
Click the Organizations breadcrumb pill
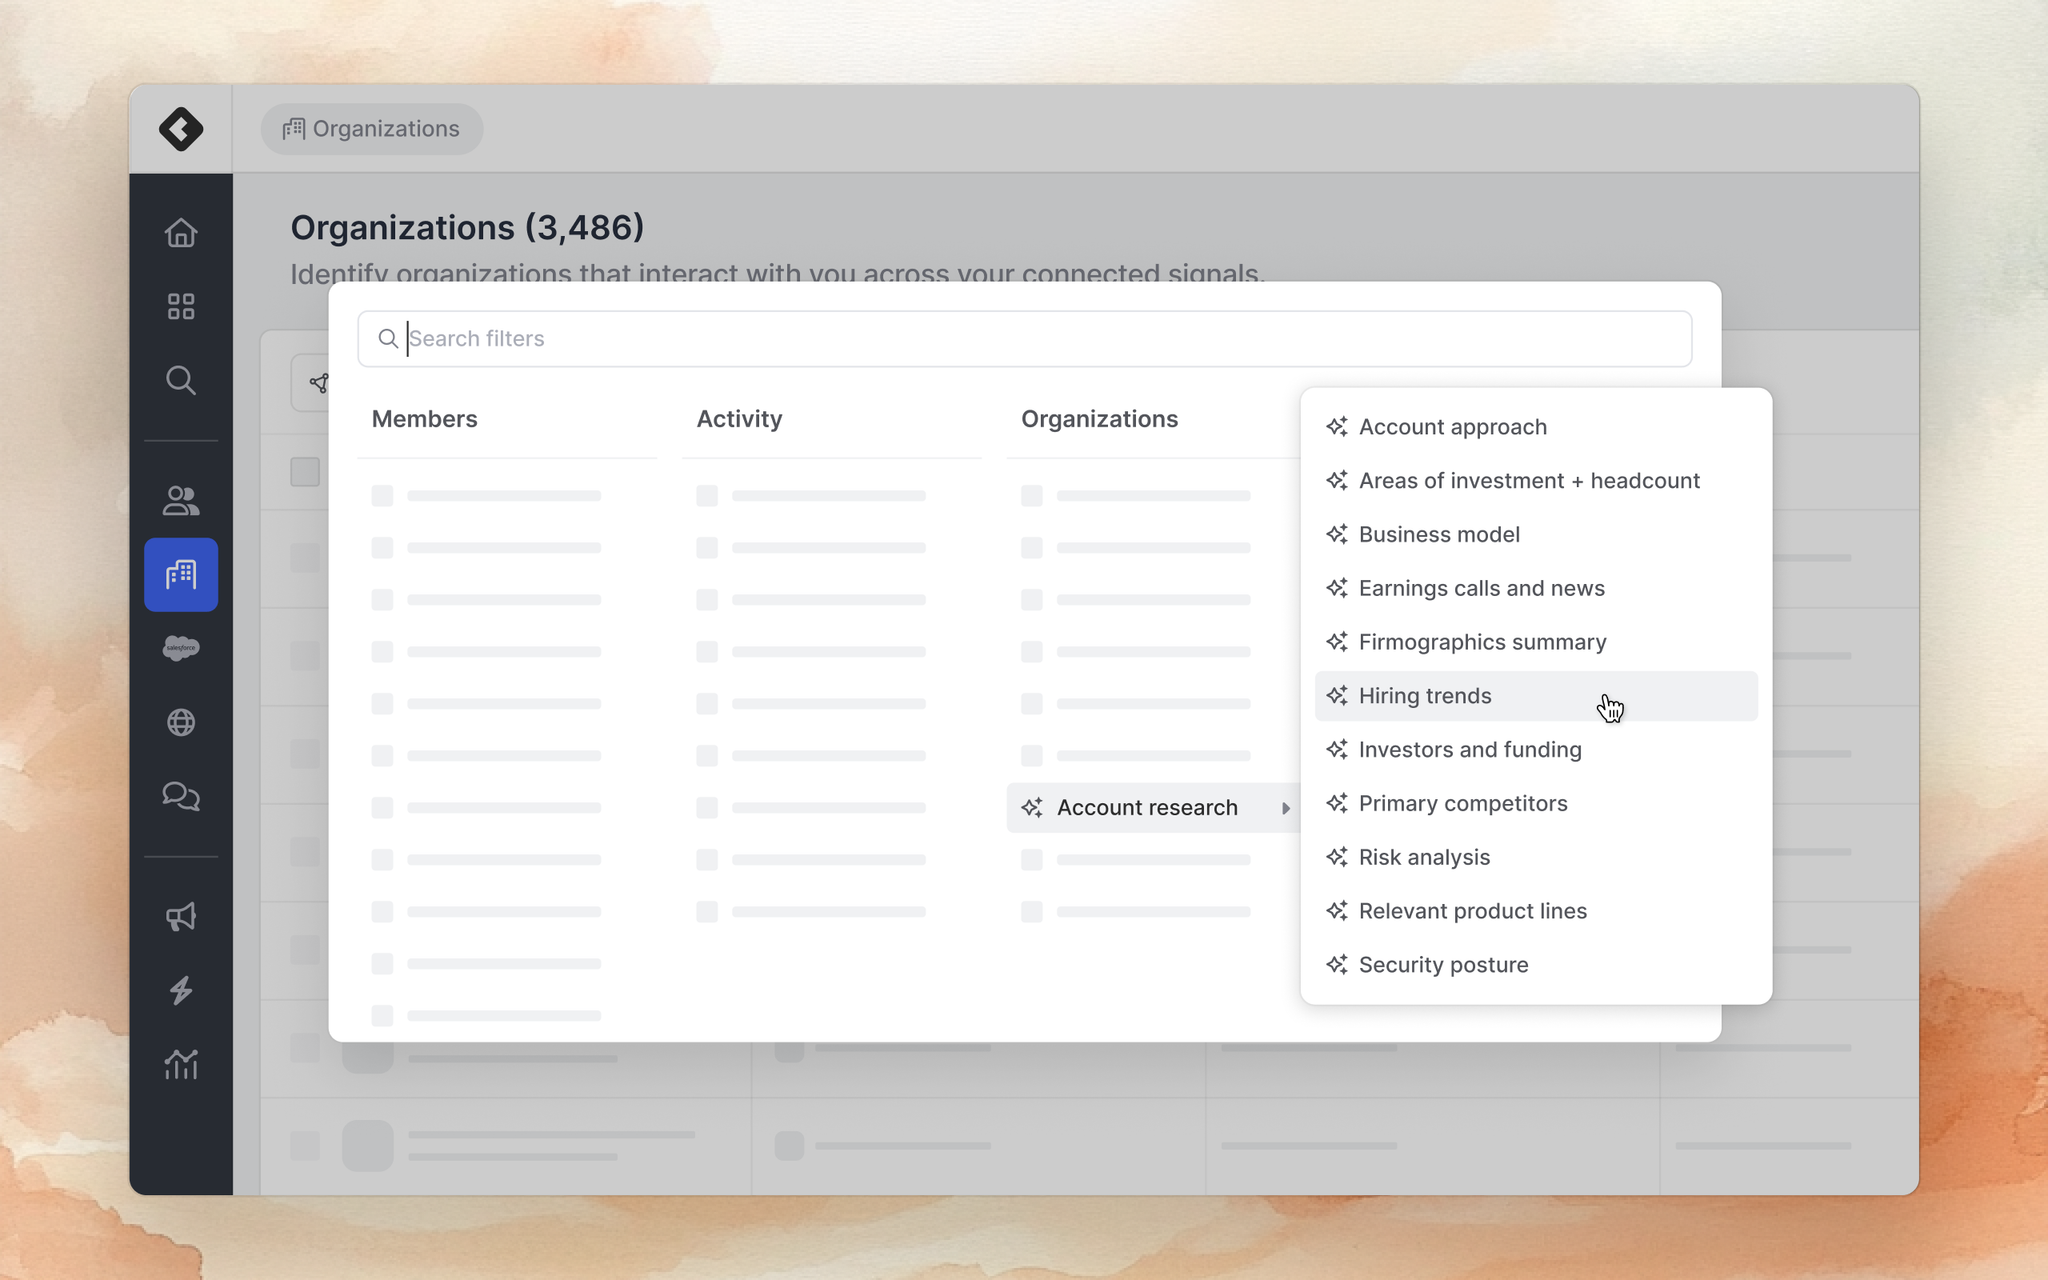[372, 129]
